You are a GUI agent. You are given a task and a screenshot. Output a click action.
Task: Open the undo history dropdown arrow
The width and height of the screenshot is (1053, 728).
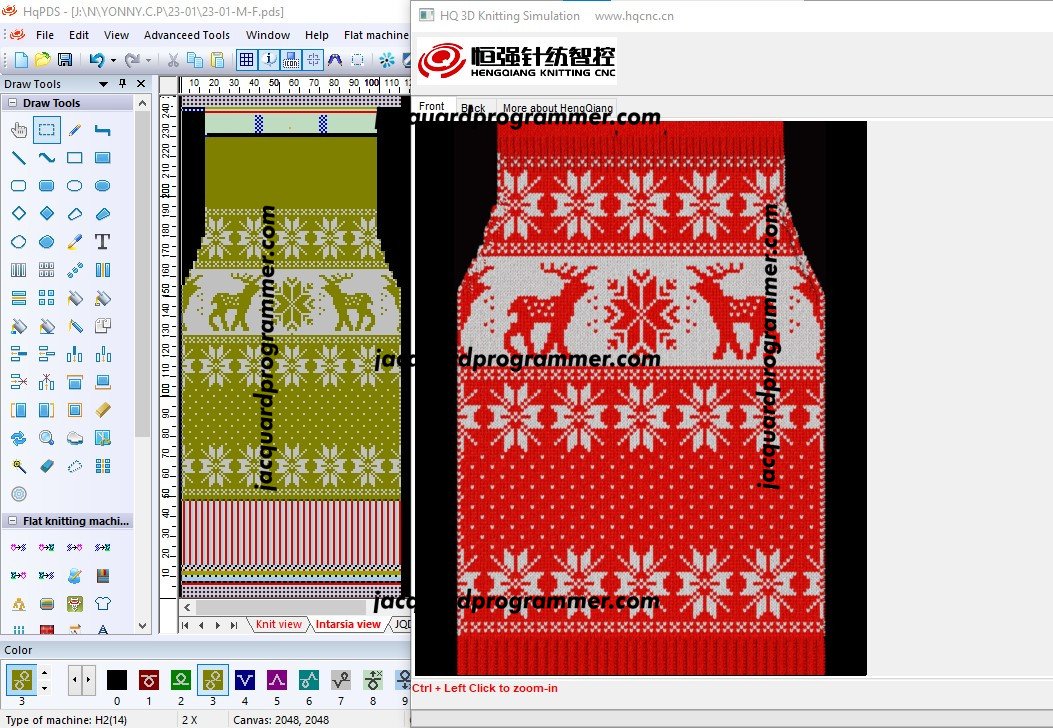point(113,60)
